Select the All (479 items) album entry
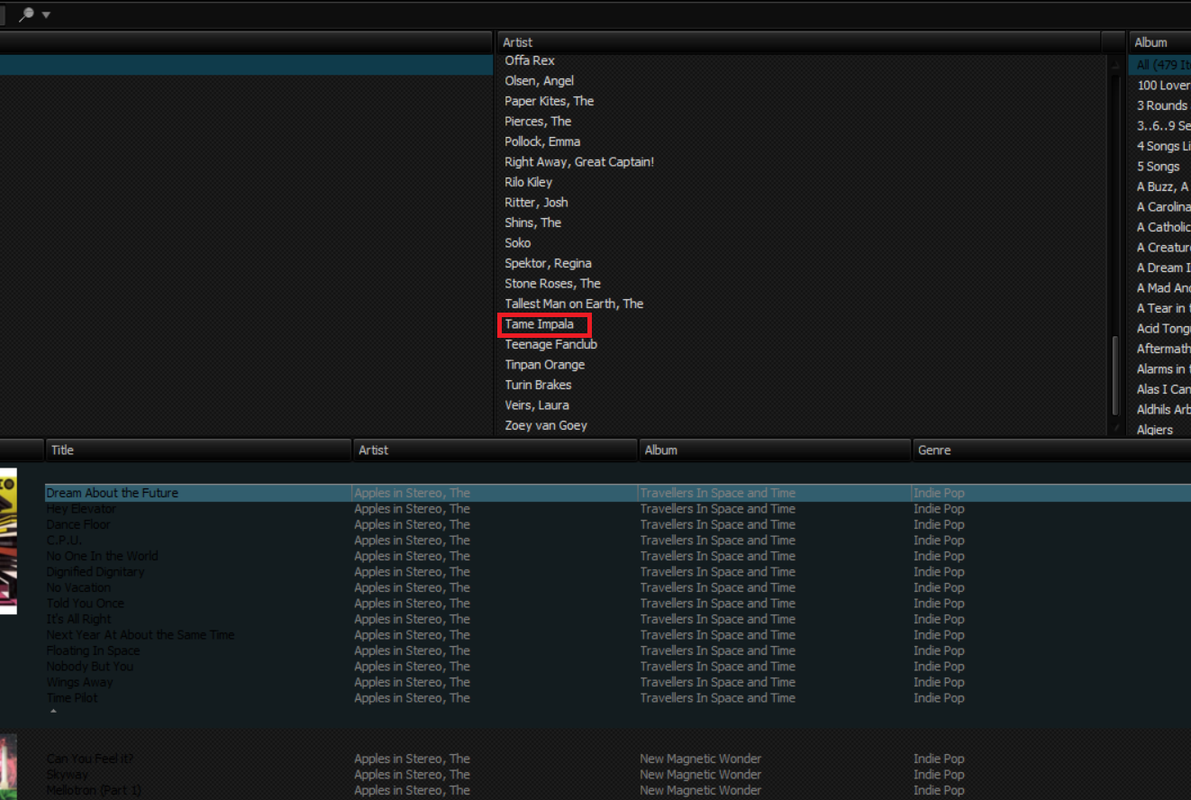Screen dimensions: 1191x800 [x=1160, y=65]
